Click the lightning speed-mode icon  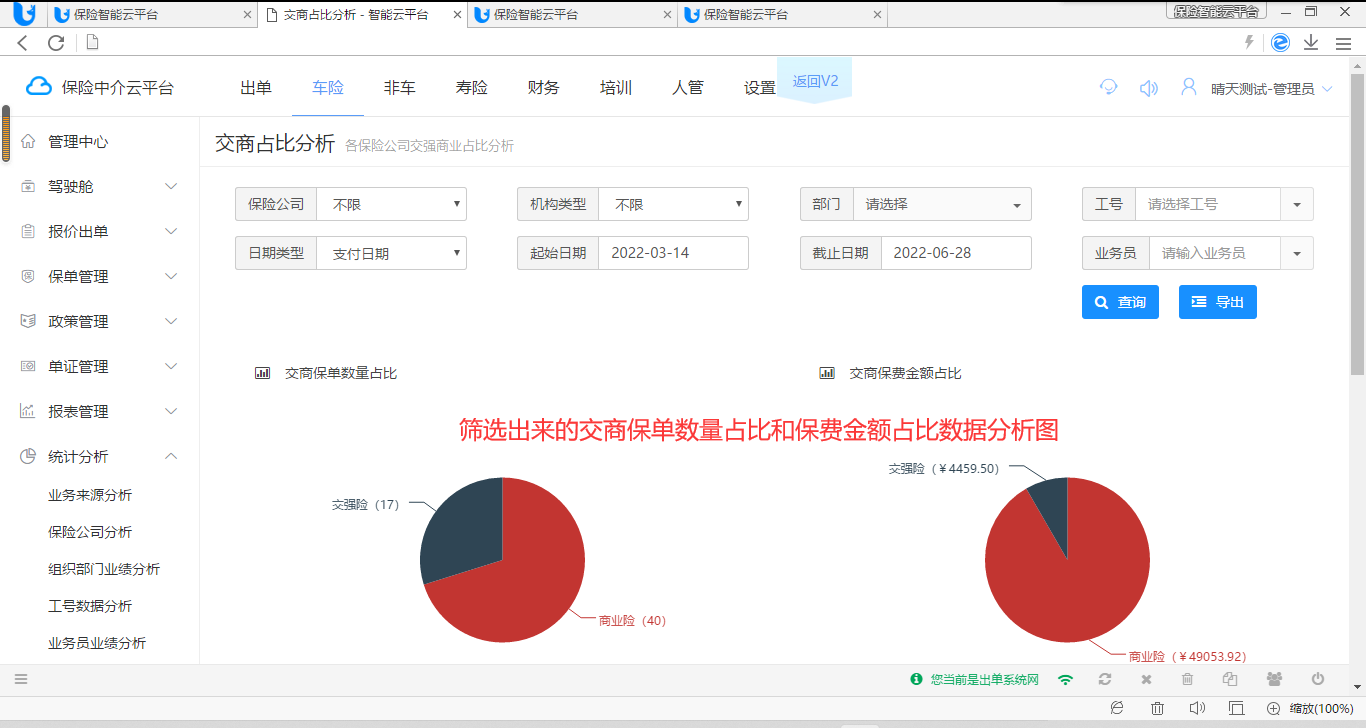tap(1249, 42)
